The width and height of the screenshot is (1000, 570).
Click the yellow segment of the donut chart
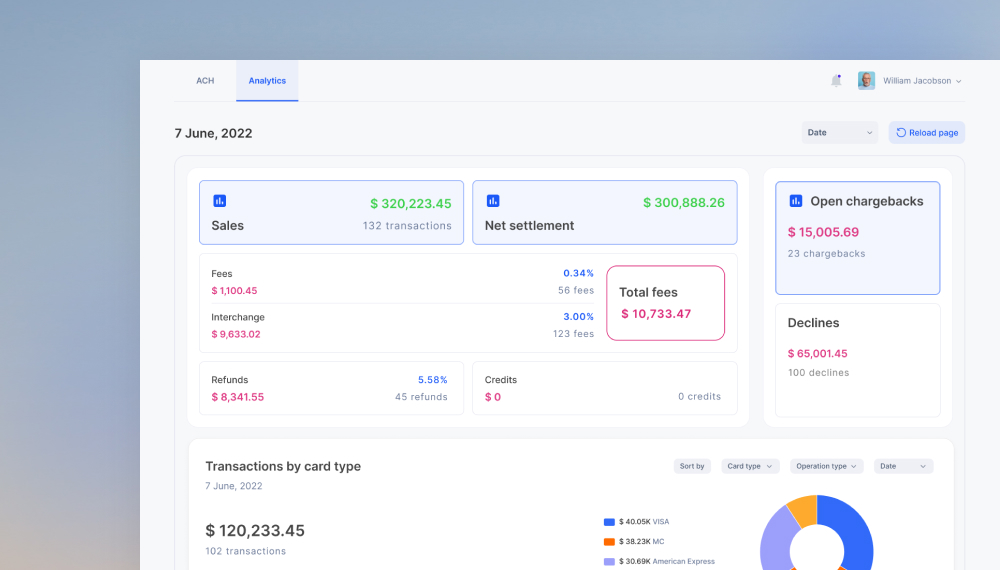pyautogui.click(x=804, y=510)
